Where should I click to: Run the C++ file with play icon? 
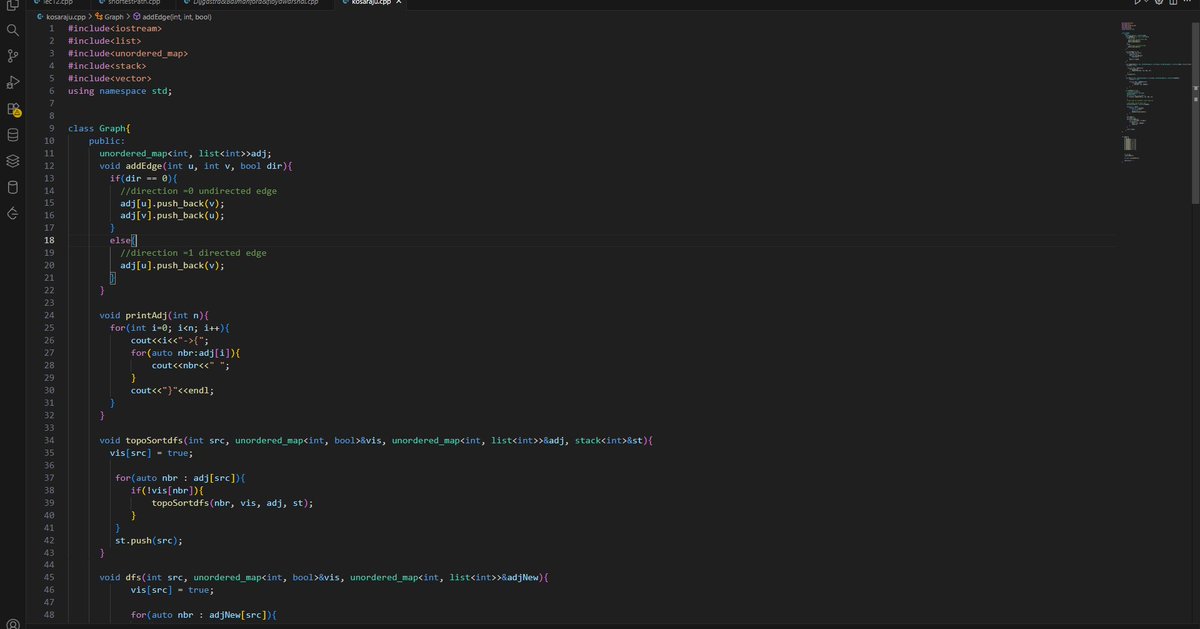tap(1137, 3)
